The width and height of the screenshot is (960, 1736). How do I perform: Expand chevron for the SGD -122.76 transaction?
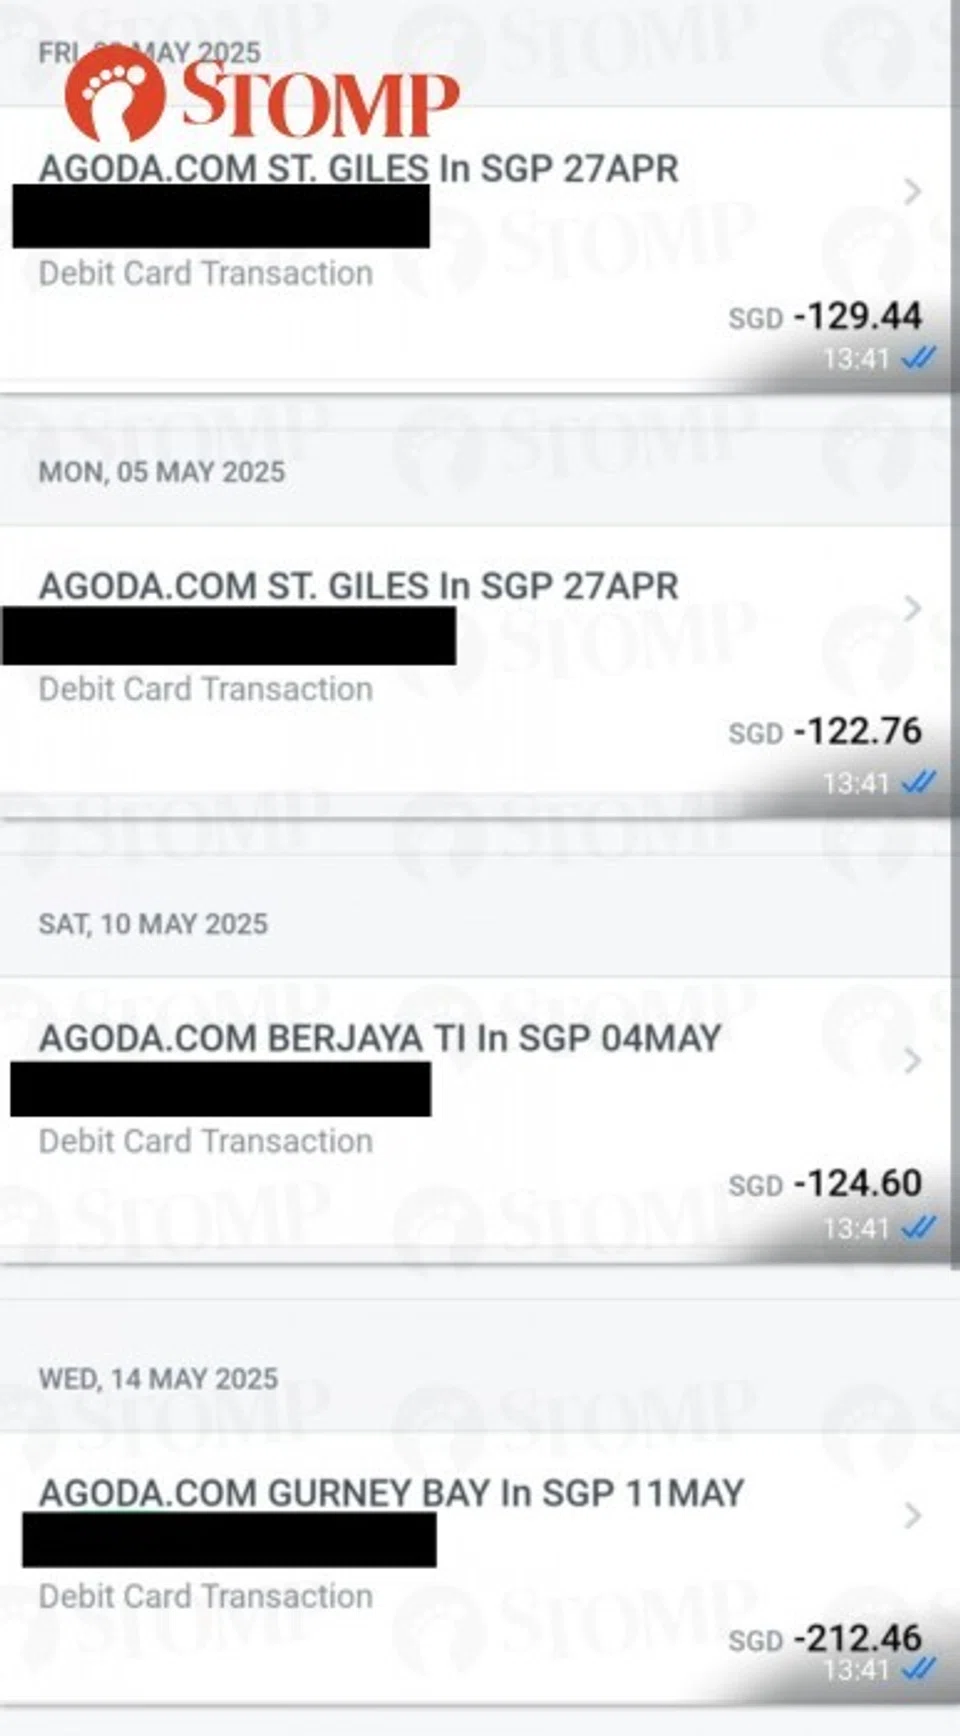click(912, 608)
